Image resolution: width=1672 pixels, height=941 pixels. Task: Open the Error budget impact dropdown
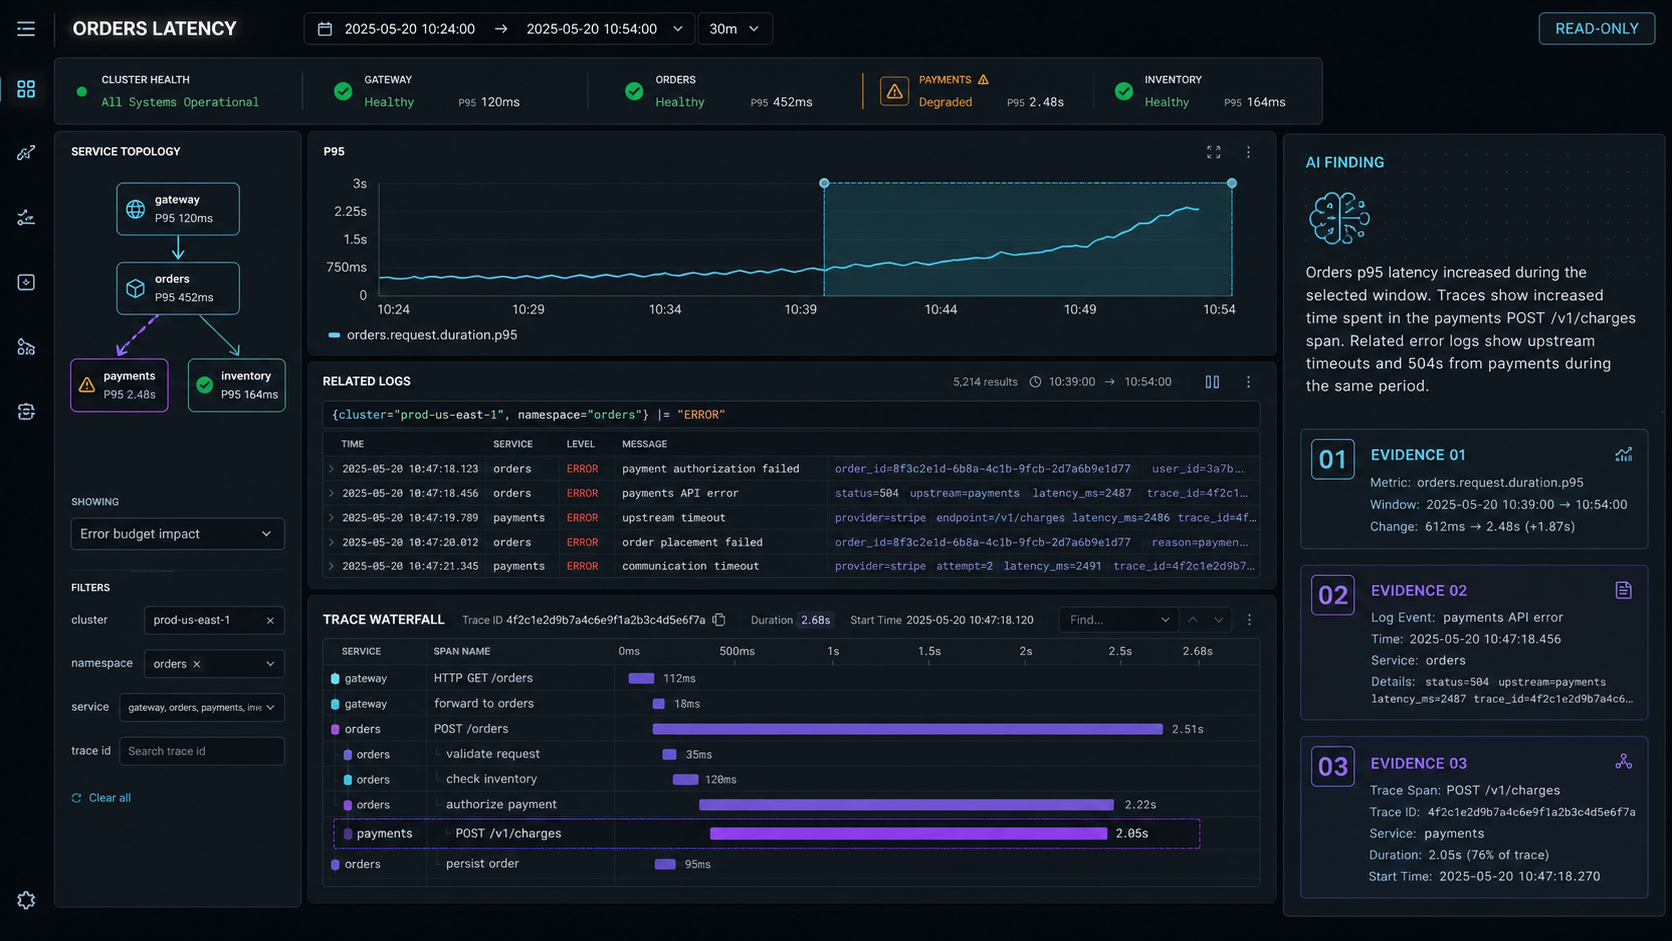[177, 534]
